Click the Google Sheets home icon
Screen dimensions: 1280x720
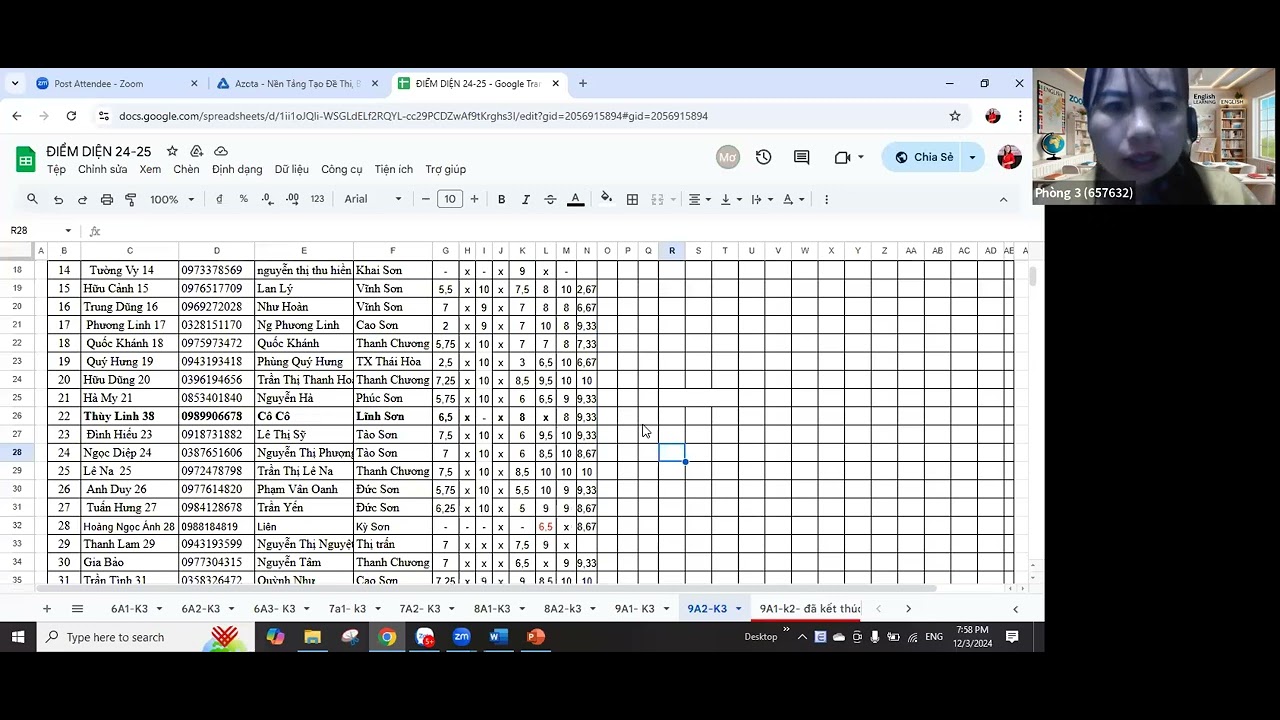(26, 158)
